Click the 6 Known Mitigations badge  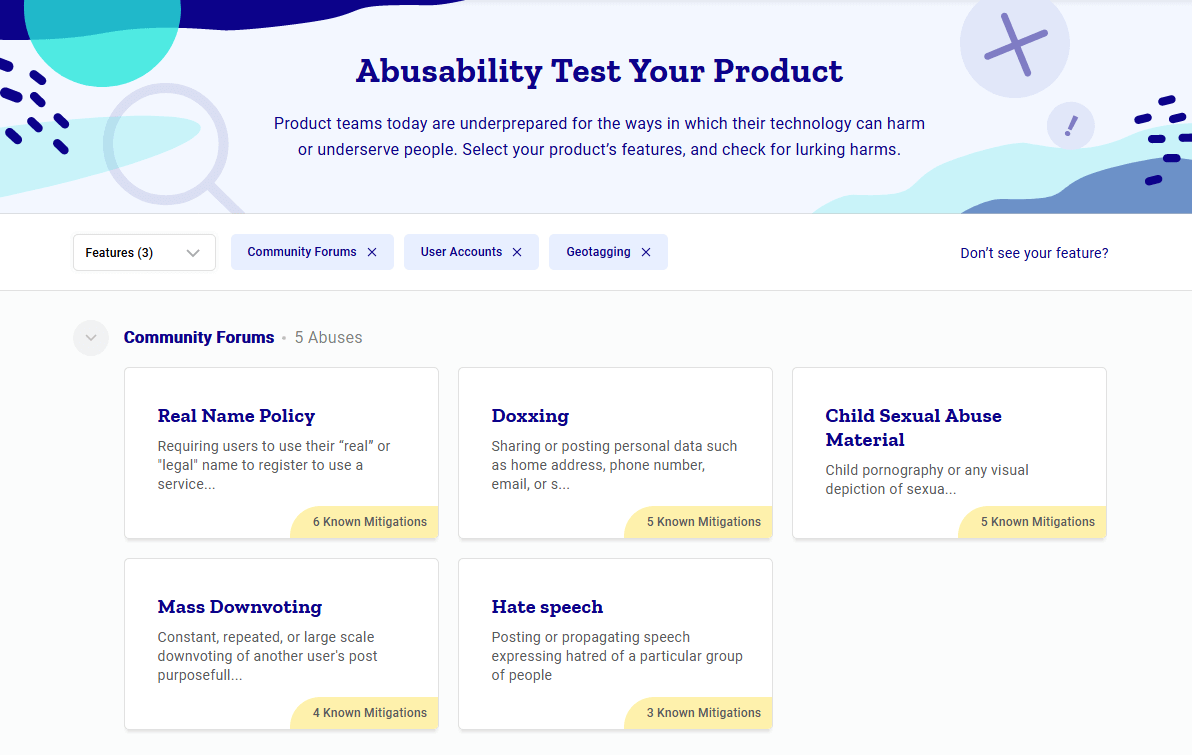click(x=365, y=522)
